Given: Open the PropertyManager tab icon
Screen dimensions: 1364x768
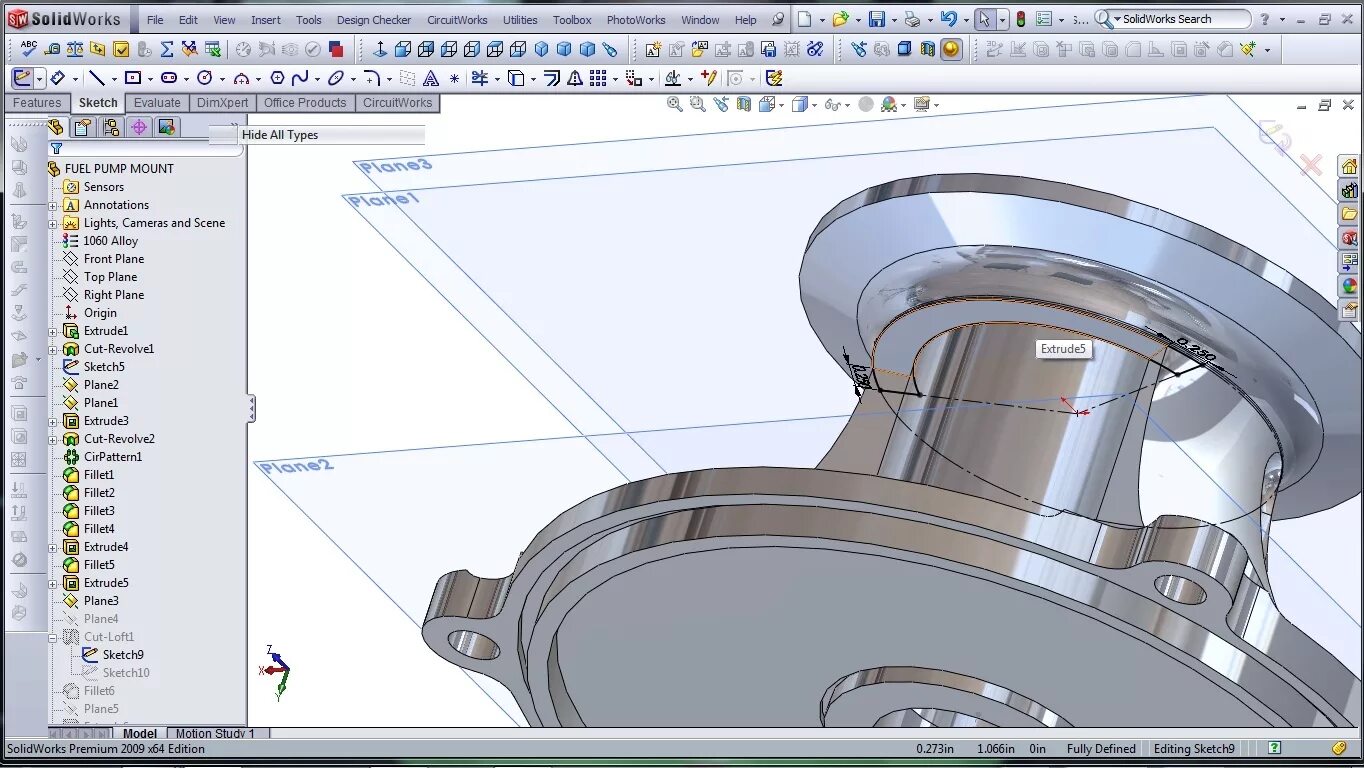Looking at the screenshot, I should [x=83, y=127].
